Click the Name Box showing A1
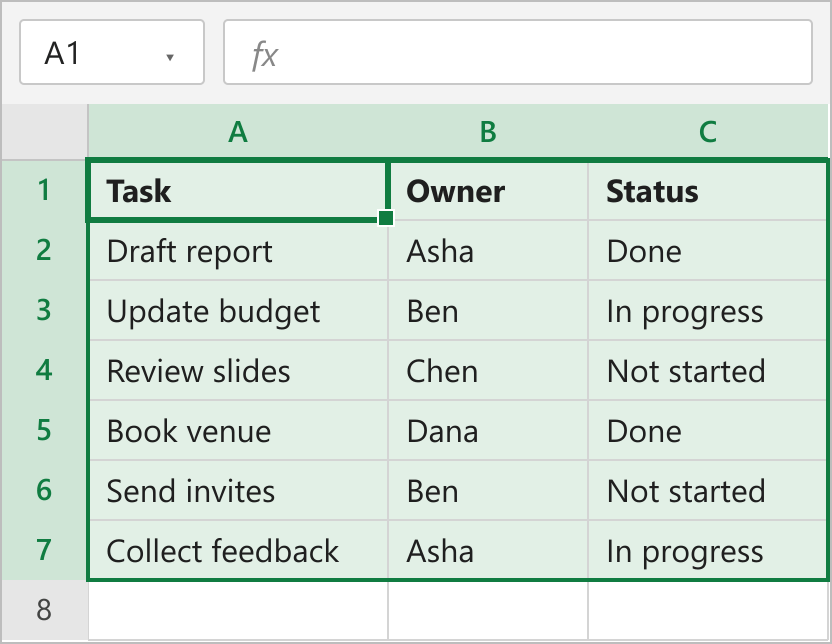832x644 pixels. [x=112, y=52]
